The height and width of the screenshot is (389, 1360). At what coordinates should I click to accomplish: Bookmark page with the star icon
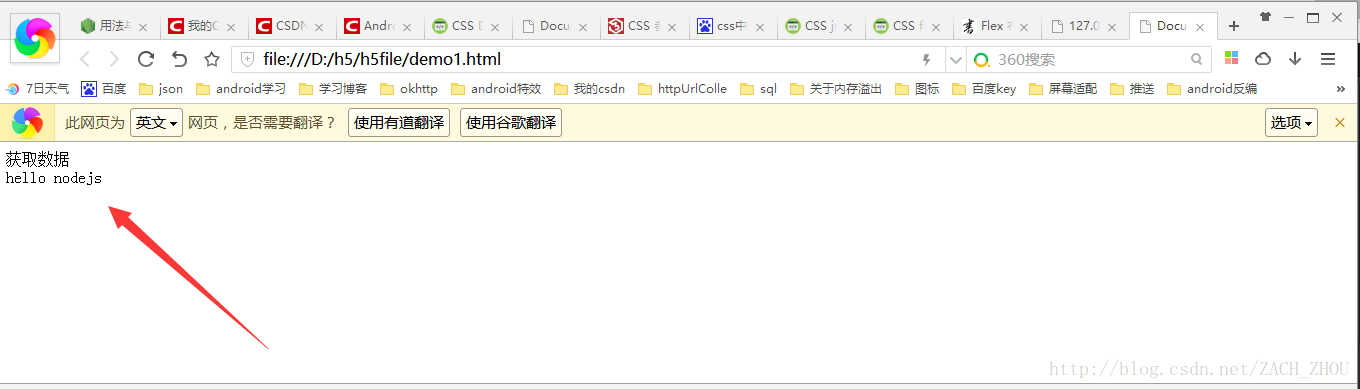point(212,59)
